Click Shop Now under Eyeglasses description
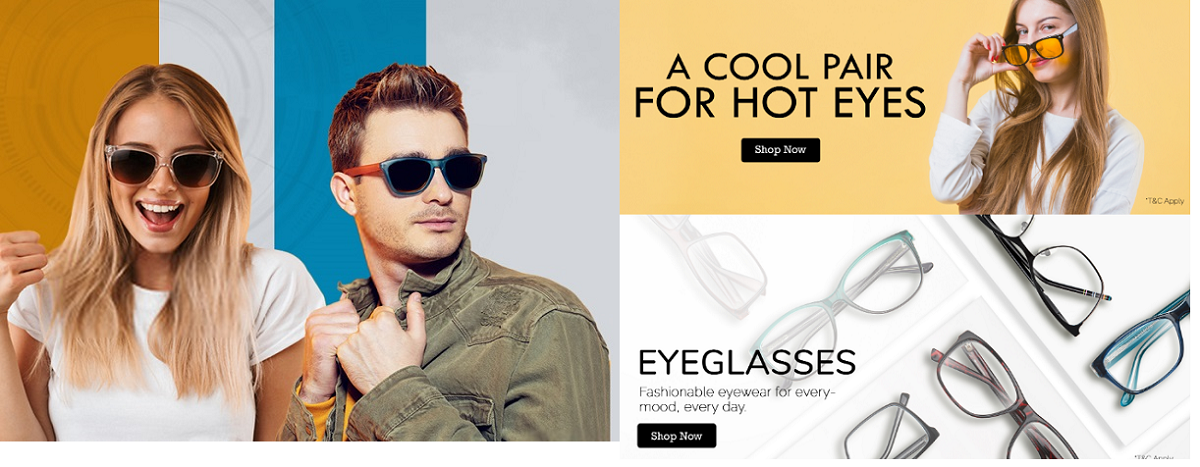Image resolution: width=1200 pixels, height=467 pixels. coord(676,436)
